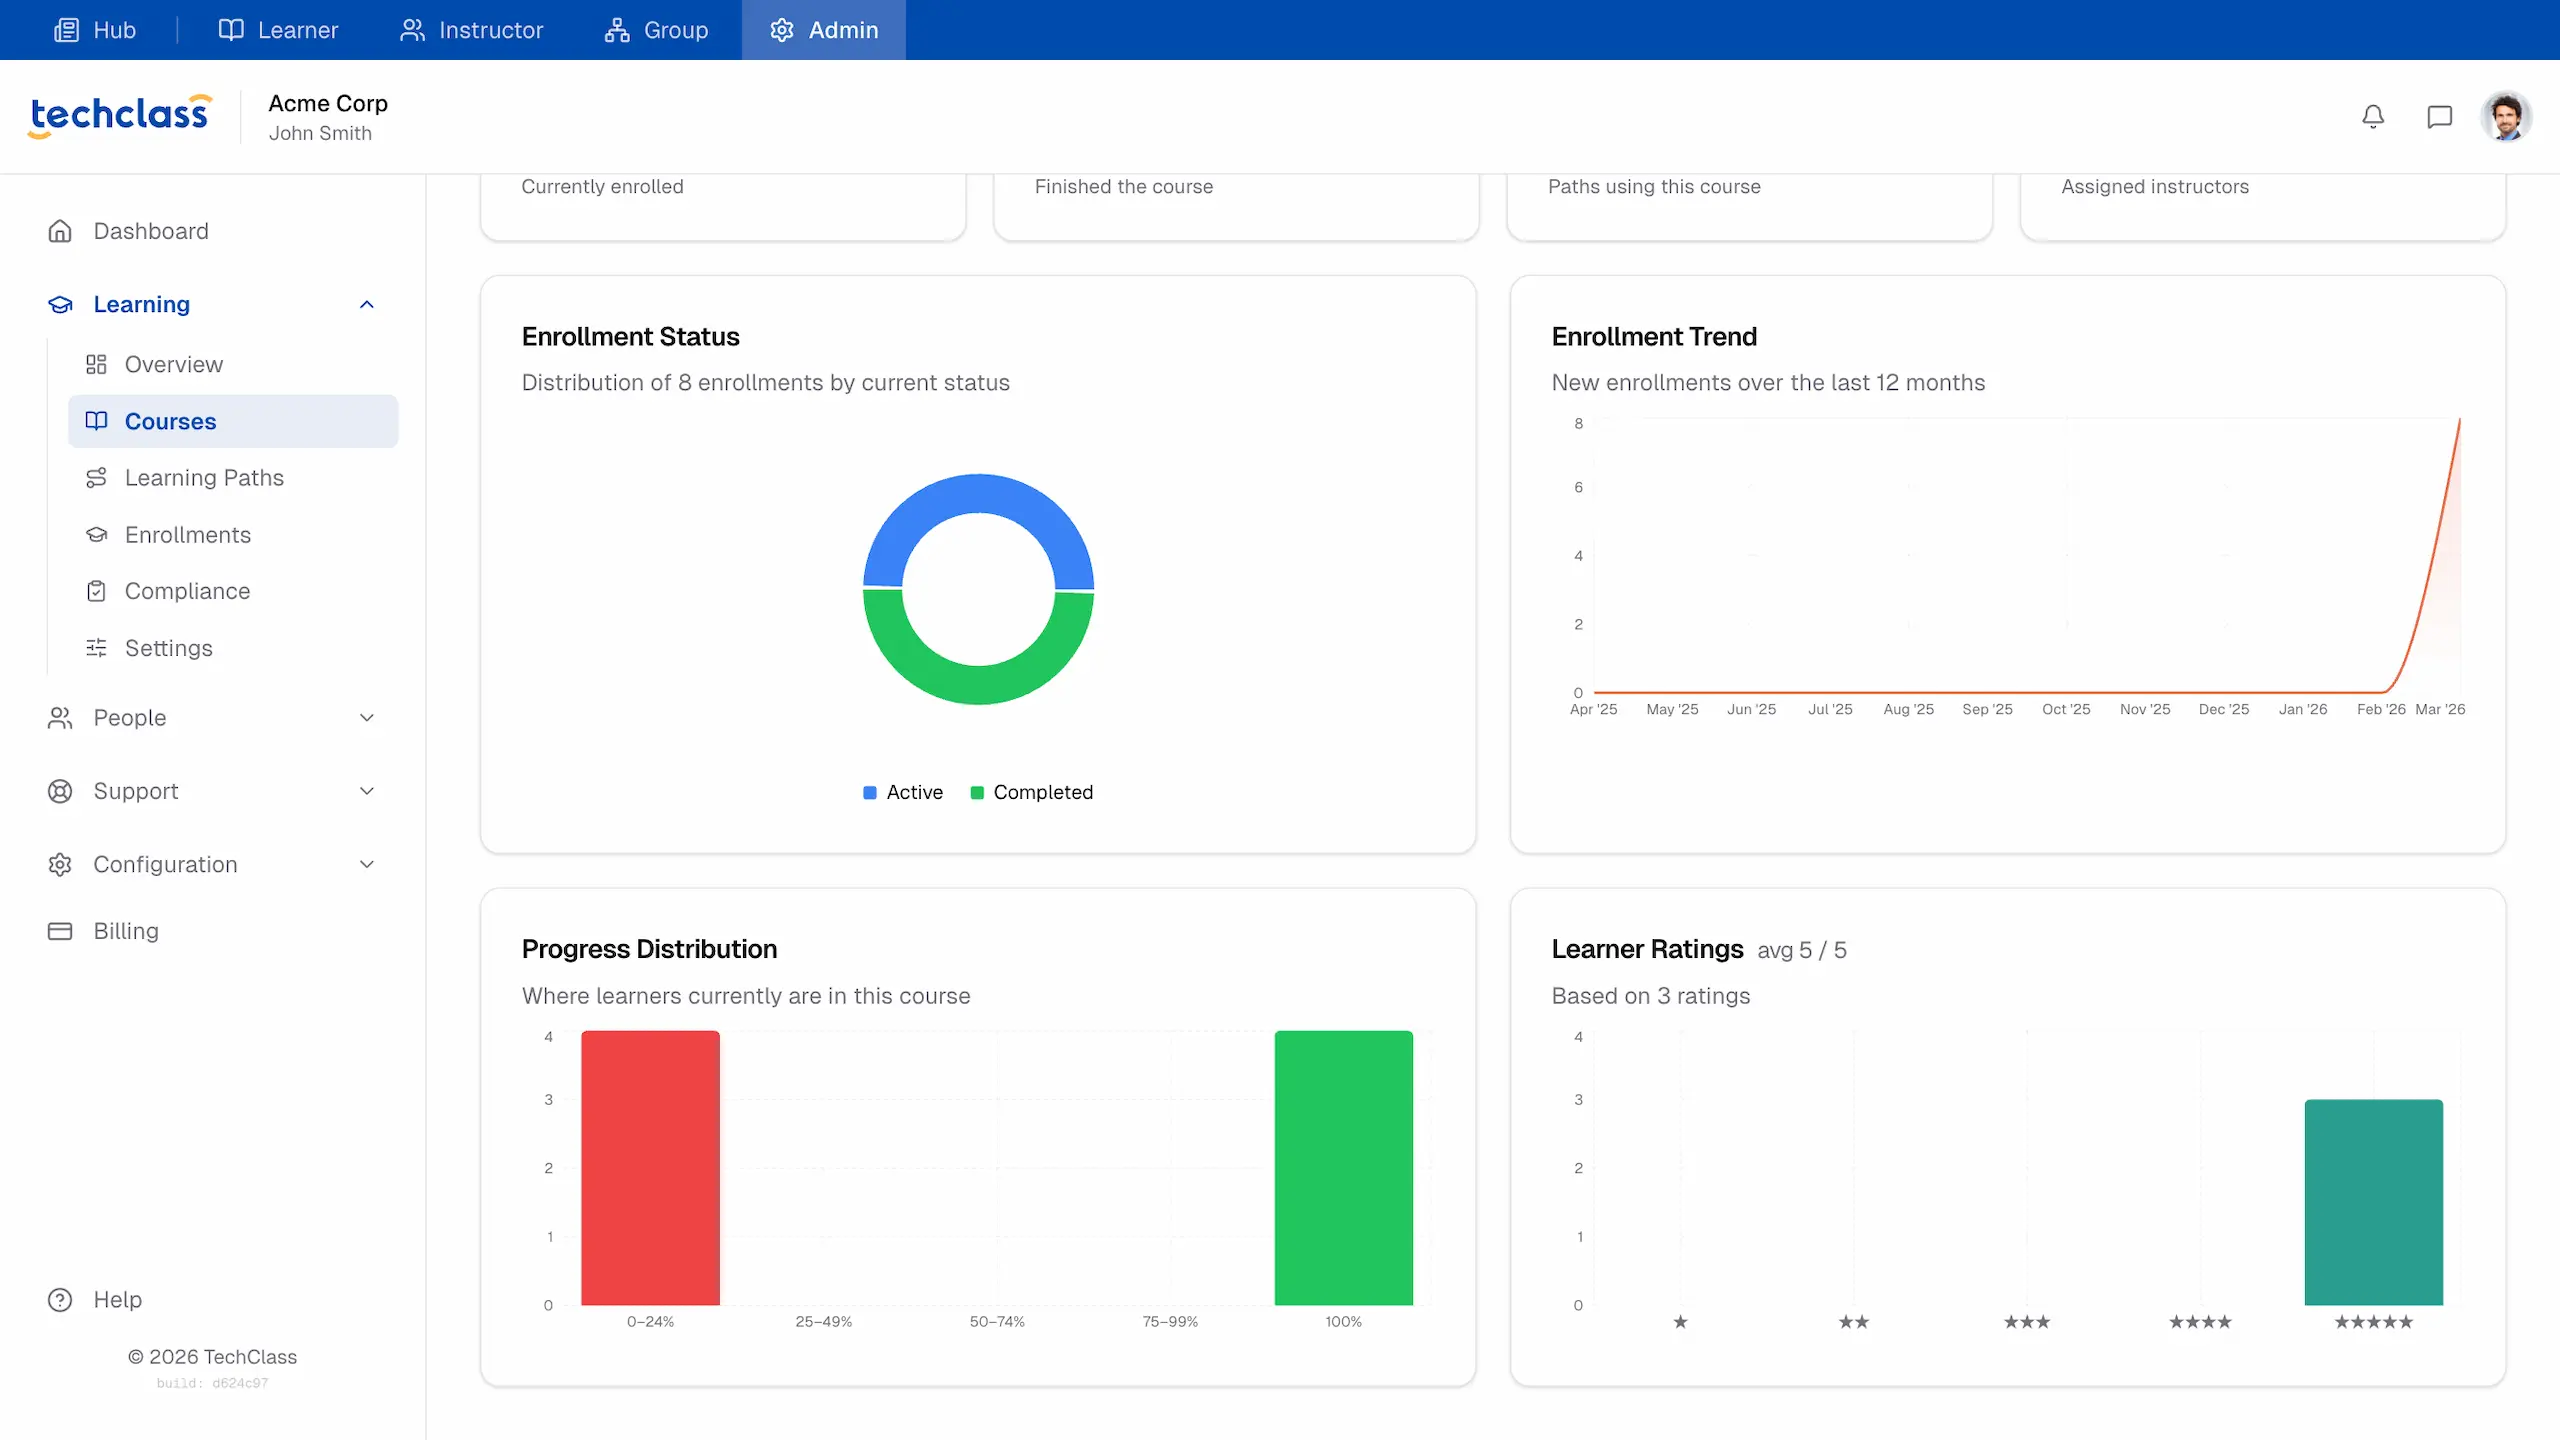This screenshot has width=2560, height=1440.
Task: Click the Settings sliders icon under Learning
Action: 96,648
